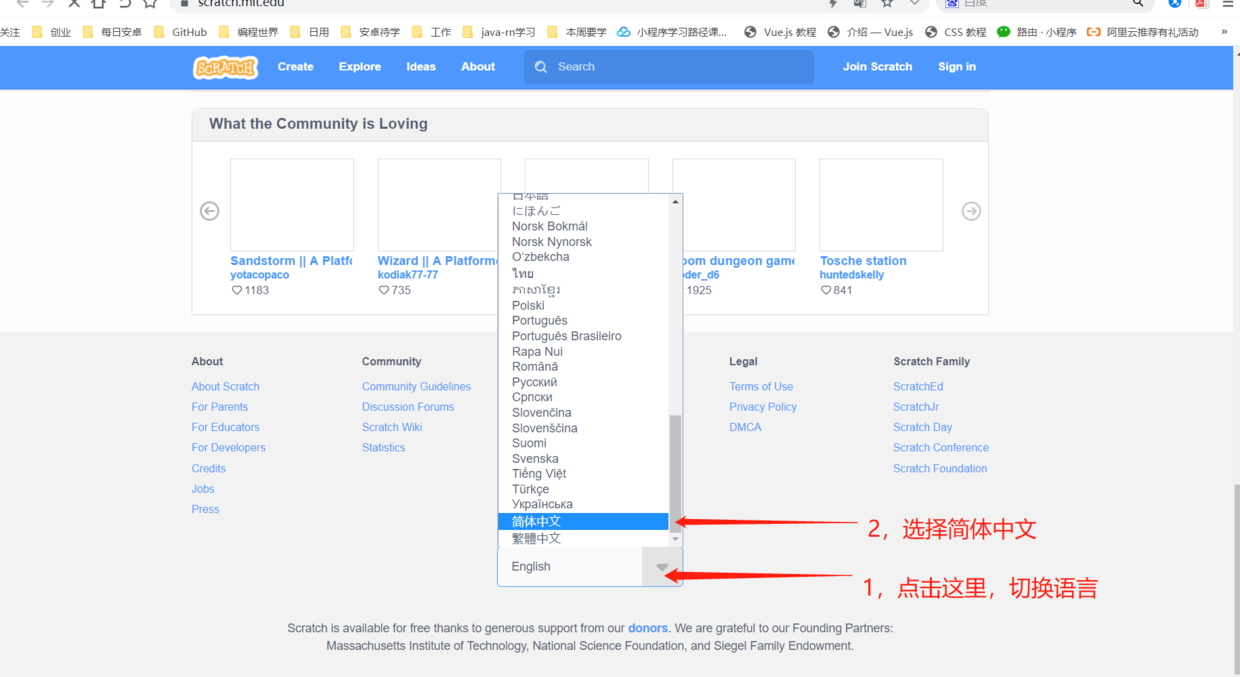Image resolution: width=1240 pixels, height=677 pixels.
Task: Select Português Brasileiro in the language list
Action: 583,336
